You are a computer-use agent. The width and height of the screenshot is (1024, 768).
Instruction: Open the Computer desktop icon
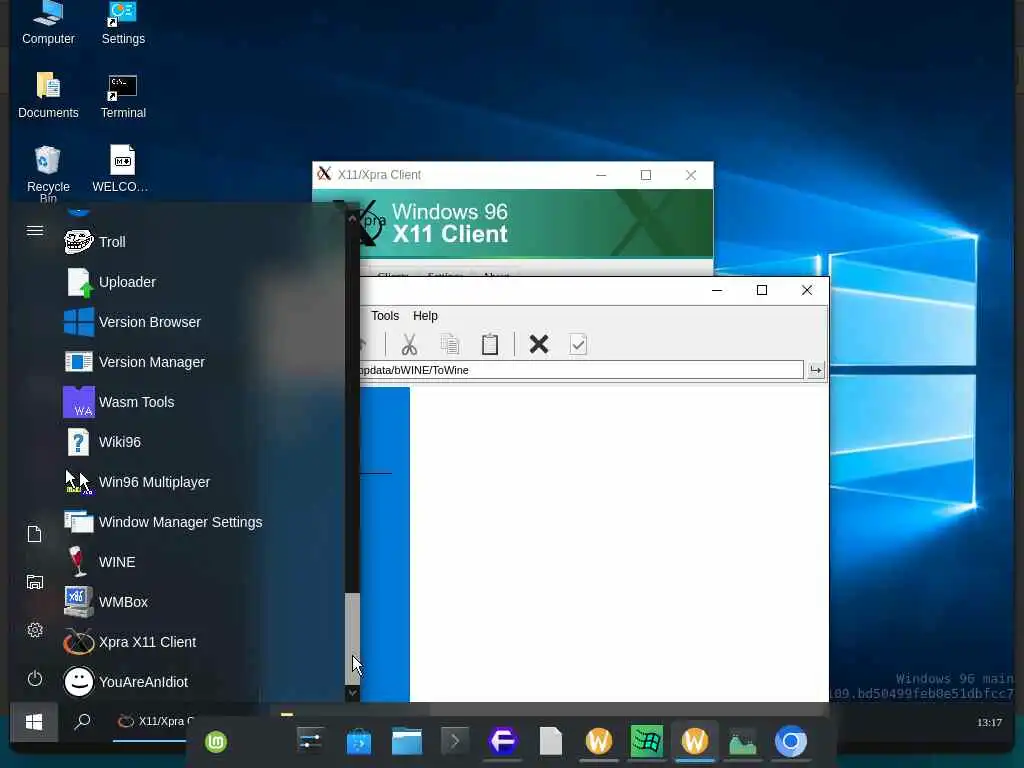[48, 24]
